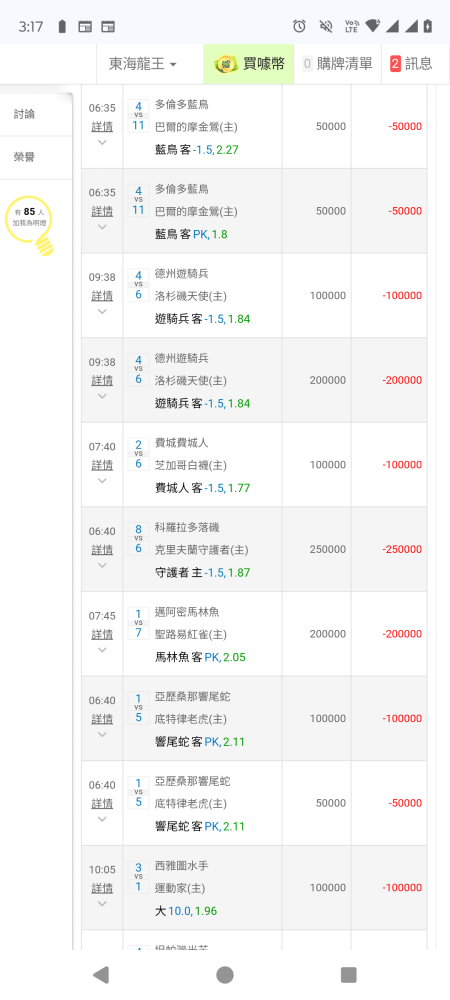This screenshot has height=1000, width=450.
Task: Expand the chevron under 09:38 Rangers 100000 row
Action: (102, 312)
